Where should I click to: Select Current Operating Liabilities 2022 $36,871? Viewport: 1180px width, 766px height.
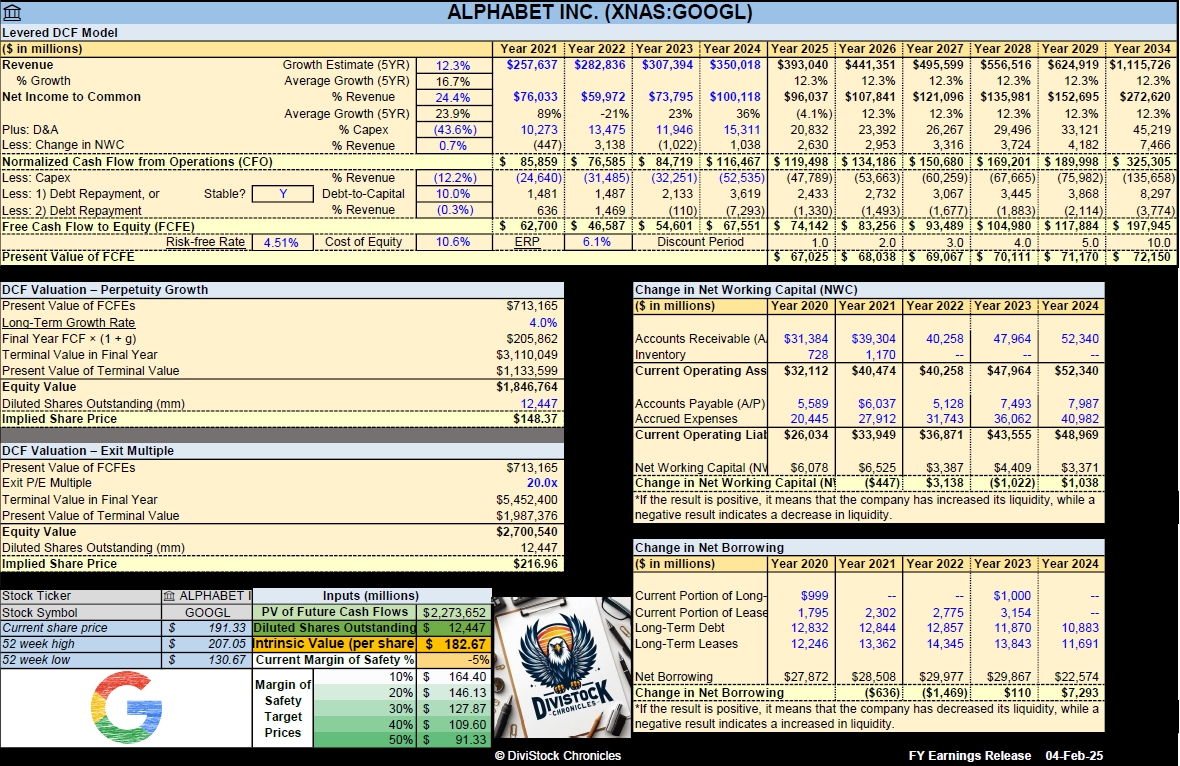[941, 435]
